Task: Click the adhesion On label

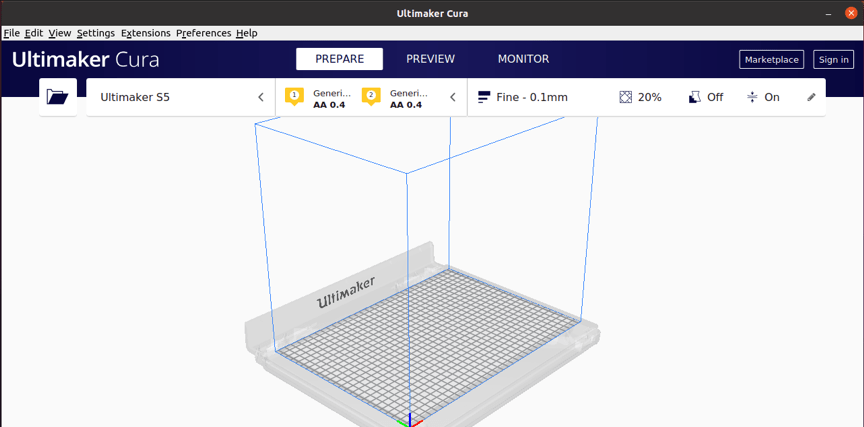Action: [772, 98]
